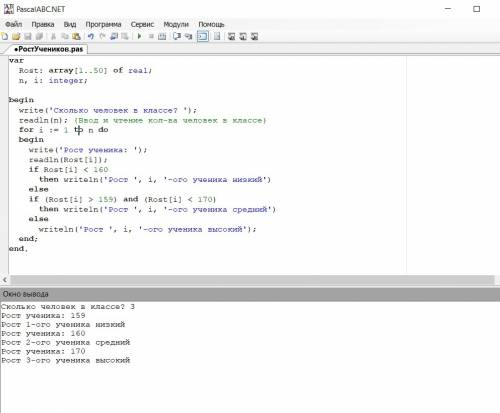Click the code line with 'ученика средний'
The height and width of the screenshot is (413, 500).
click(x=157, y=209)
